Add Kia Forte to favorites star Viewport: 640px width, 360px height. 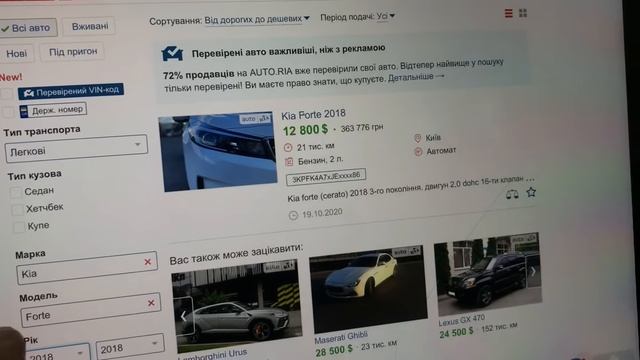tap(531, 192)
